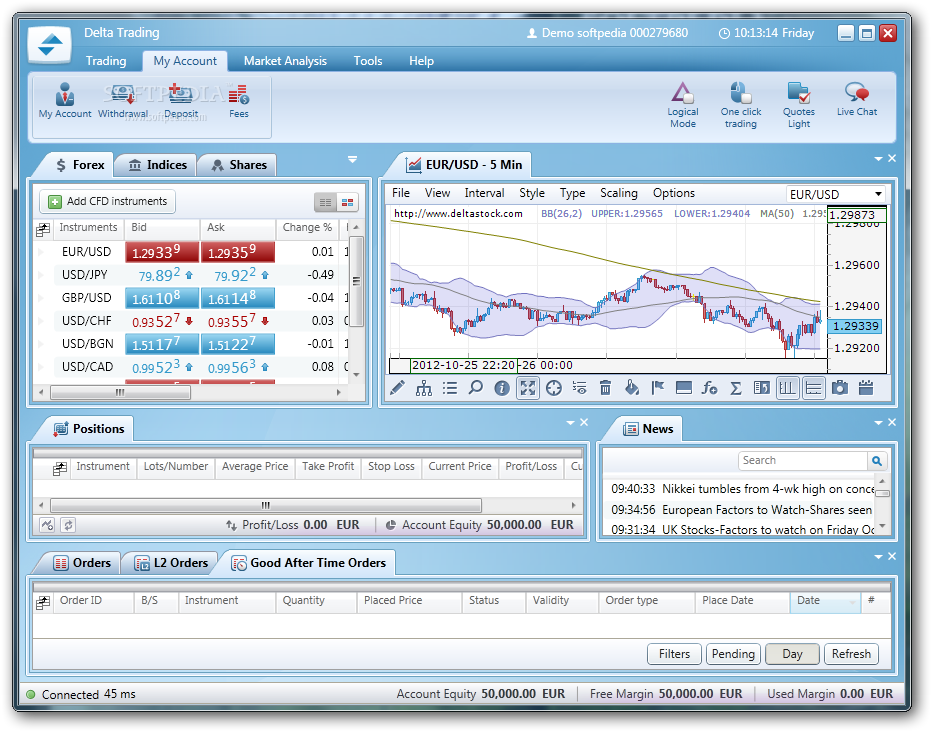Open the Withdrawal tool

click(123, 100)
